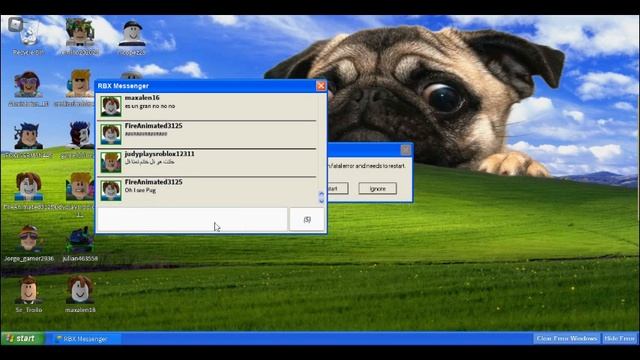Click the error dialog's grayed close button

coord(405,150)
